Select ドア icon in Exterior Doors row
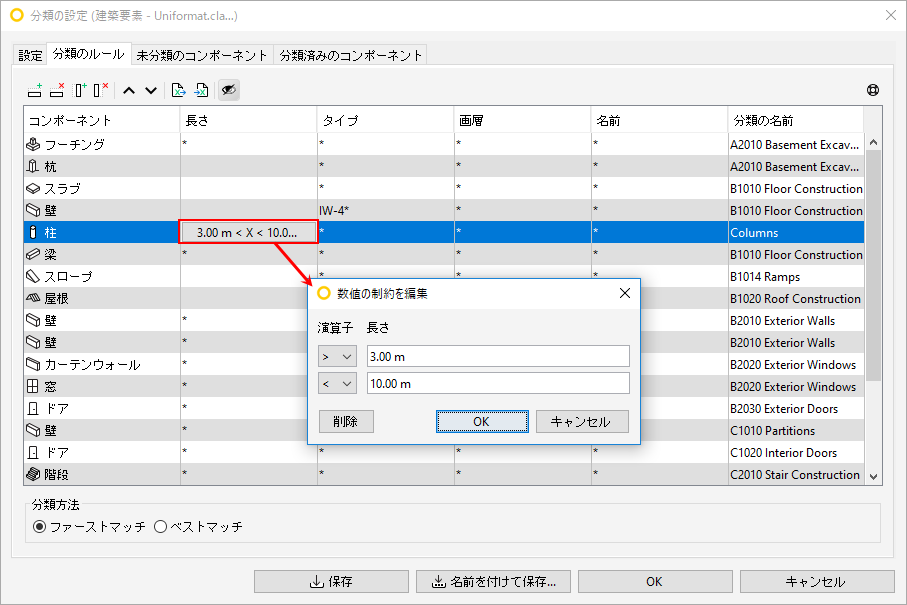 33,408
